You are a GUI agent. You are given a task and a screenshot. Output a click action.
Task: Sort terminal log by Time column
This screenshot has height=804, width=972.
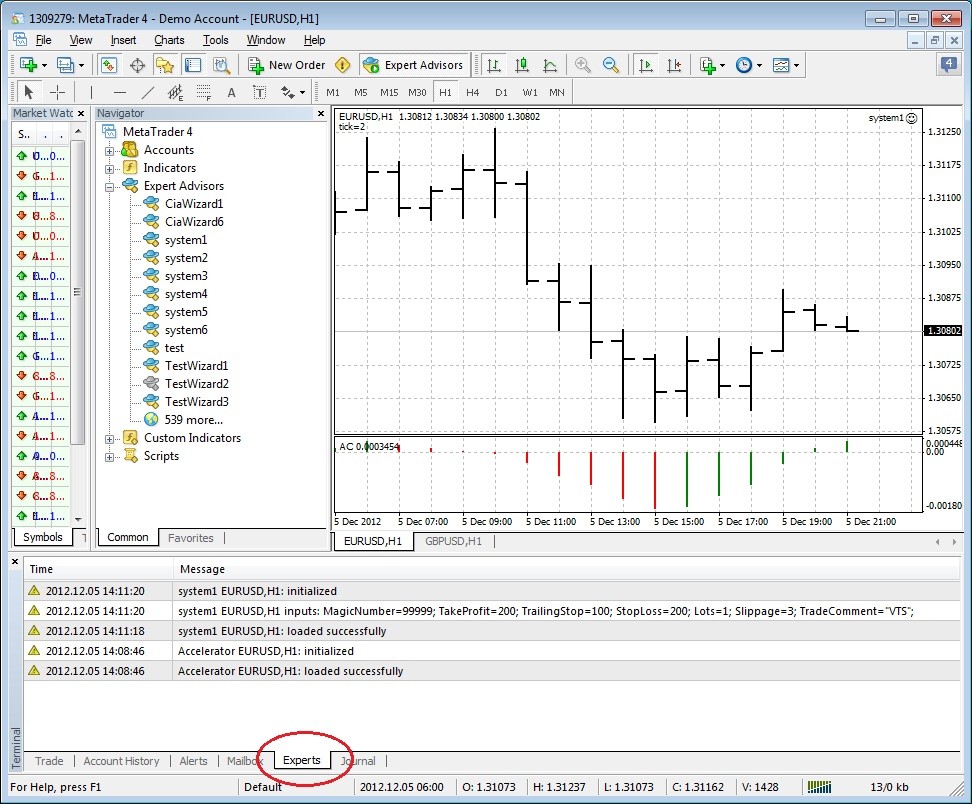coord(98,569)
